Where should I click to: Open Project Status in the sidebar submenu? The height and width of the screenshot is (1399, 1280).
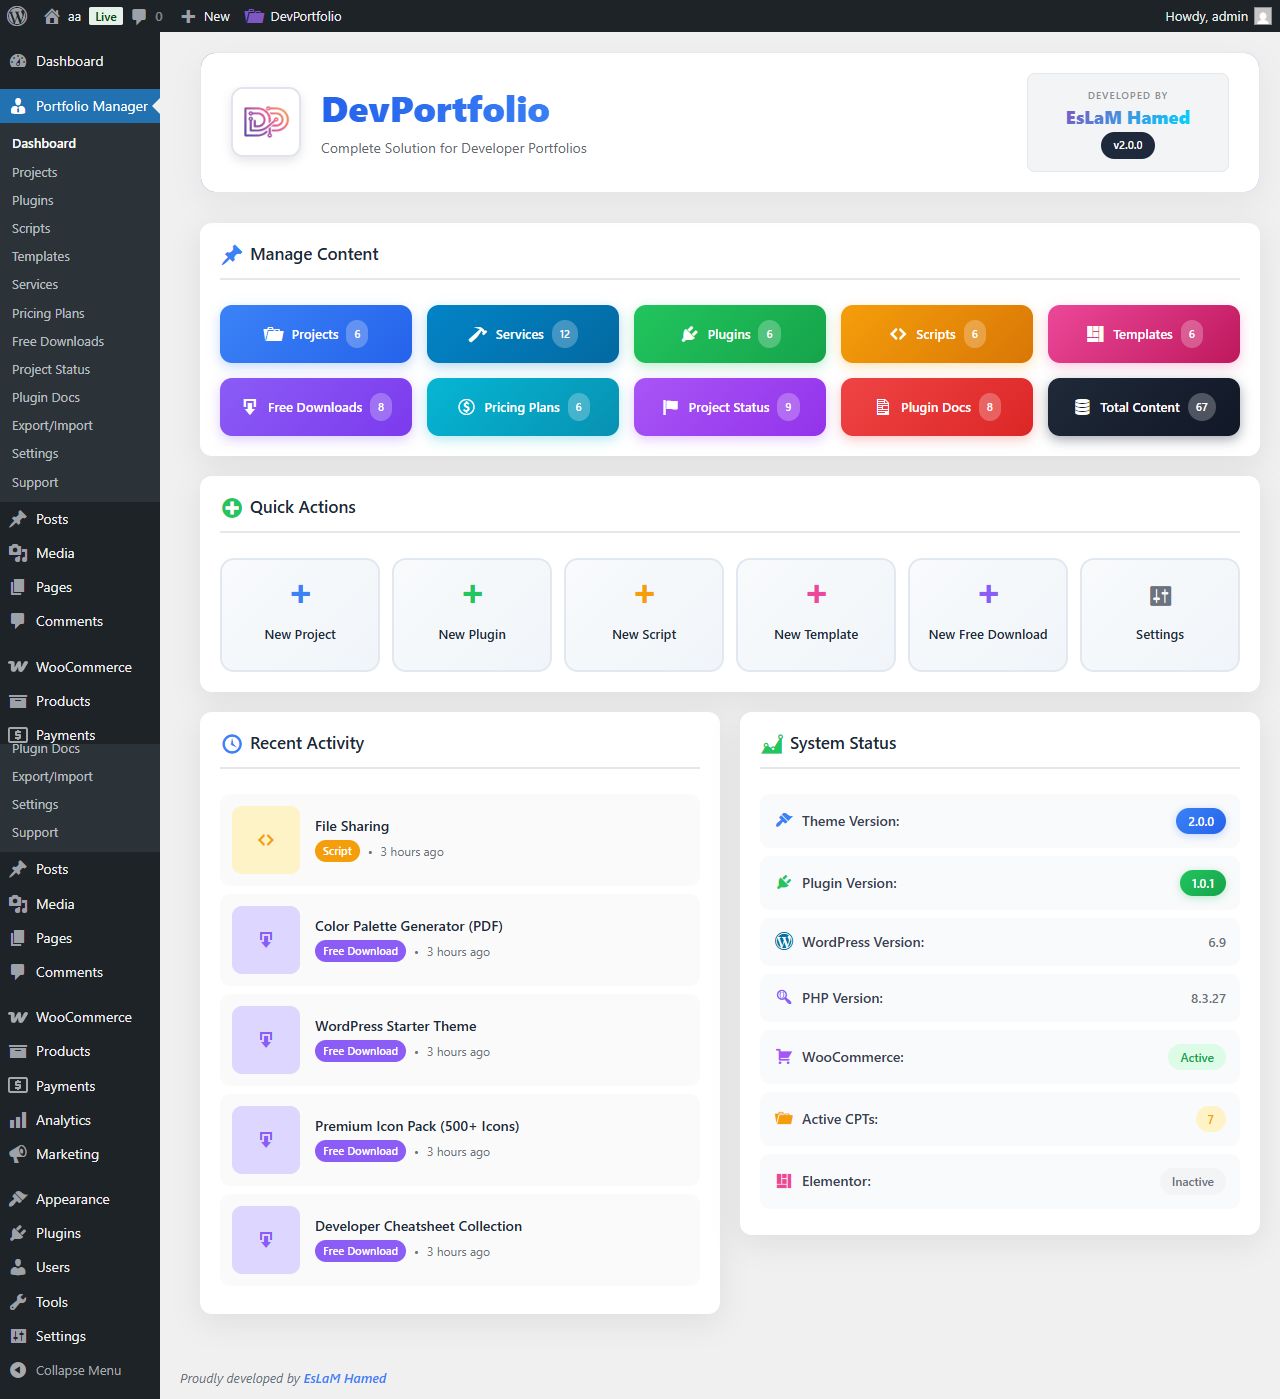point(51,369)
